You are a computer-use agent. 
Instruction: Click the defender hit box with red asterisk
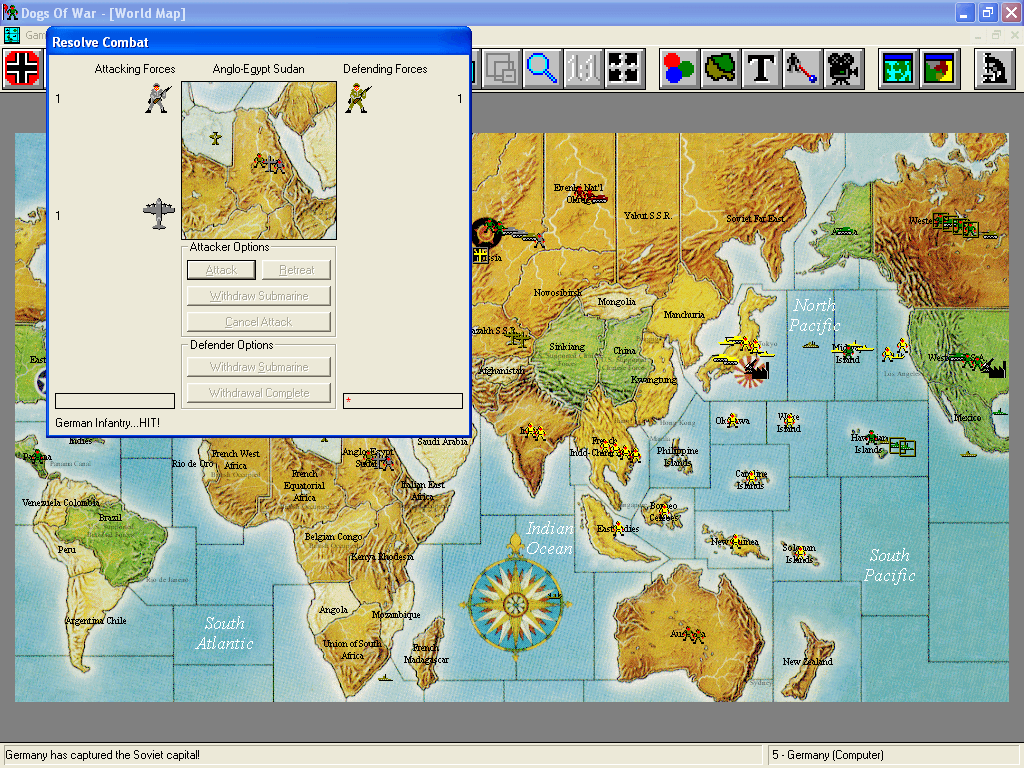[x=403, y=401]
